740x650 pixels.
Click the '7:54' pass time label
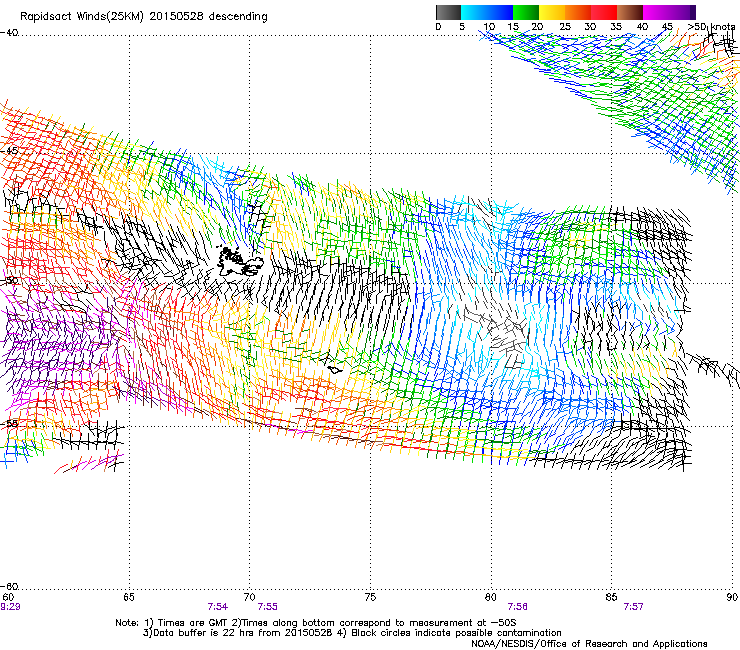coord(218,607)
